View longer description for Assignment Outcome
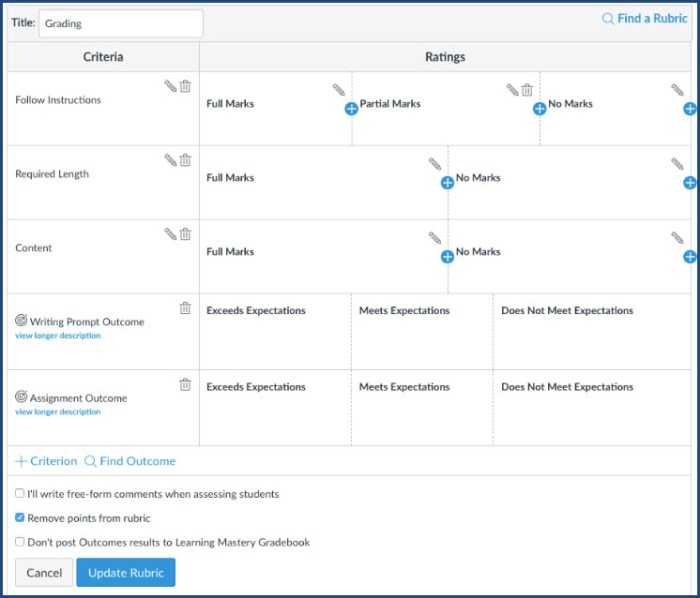 point(58,412)
